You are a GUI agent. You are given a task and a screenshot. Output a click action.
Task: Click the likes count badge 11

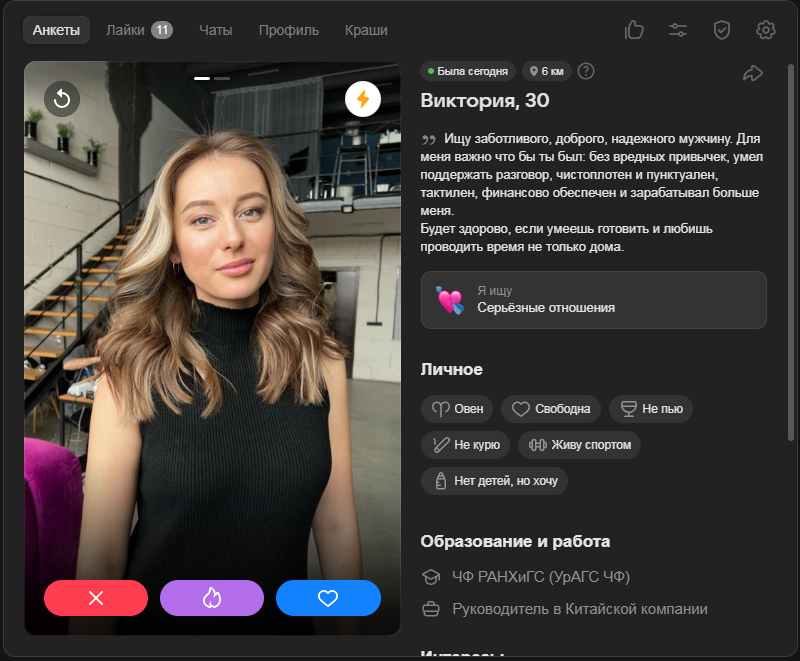(x=162, y=30)
